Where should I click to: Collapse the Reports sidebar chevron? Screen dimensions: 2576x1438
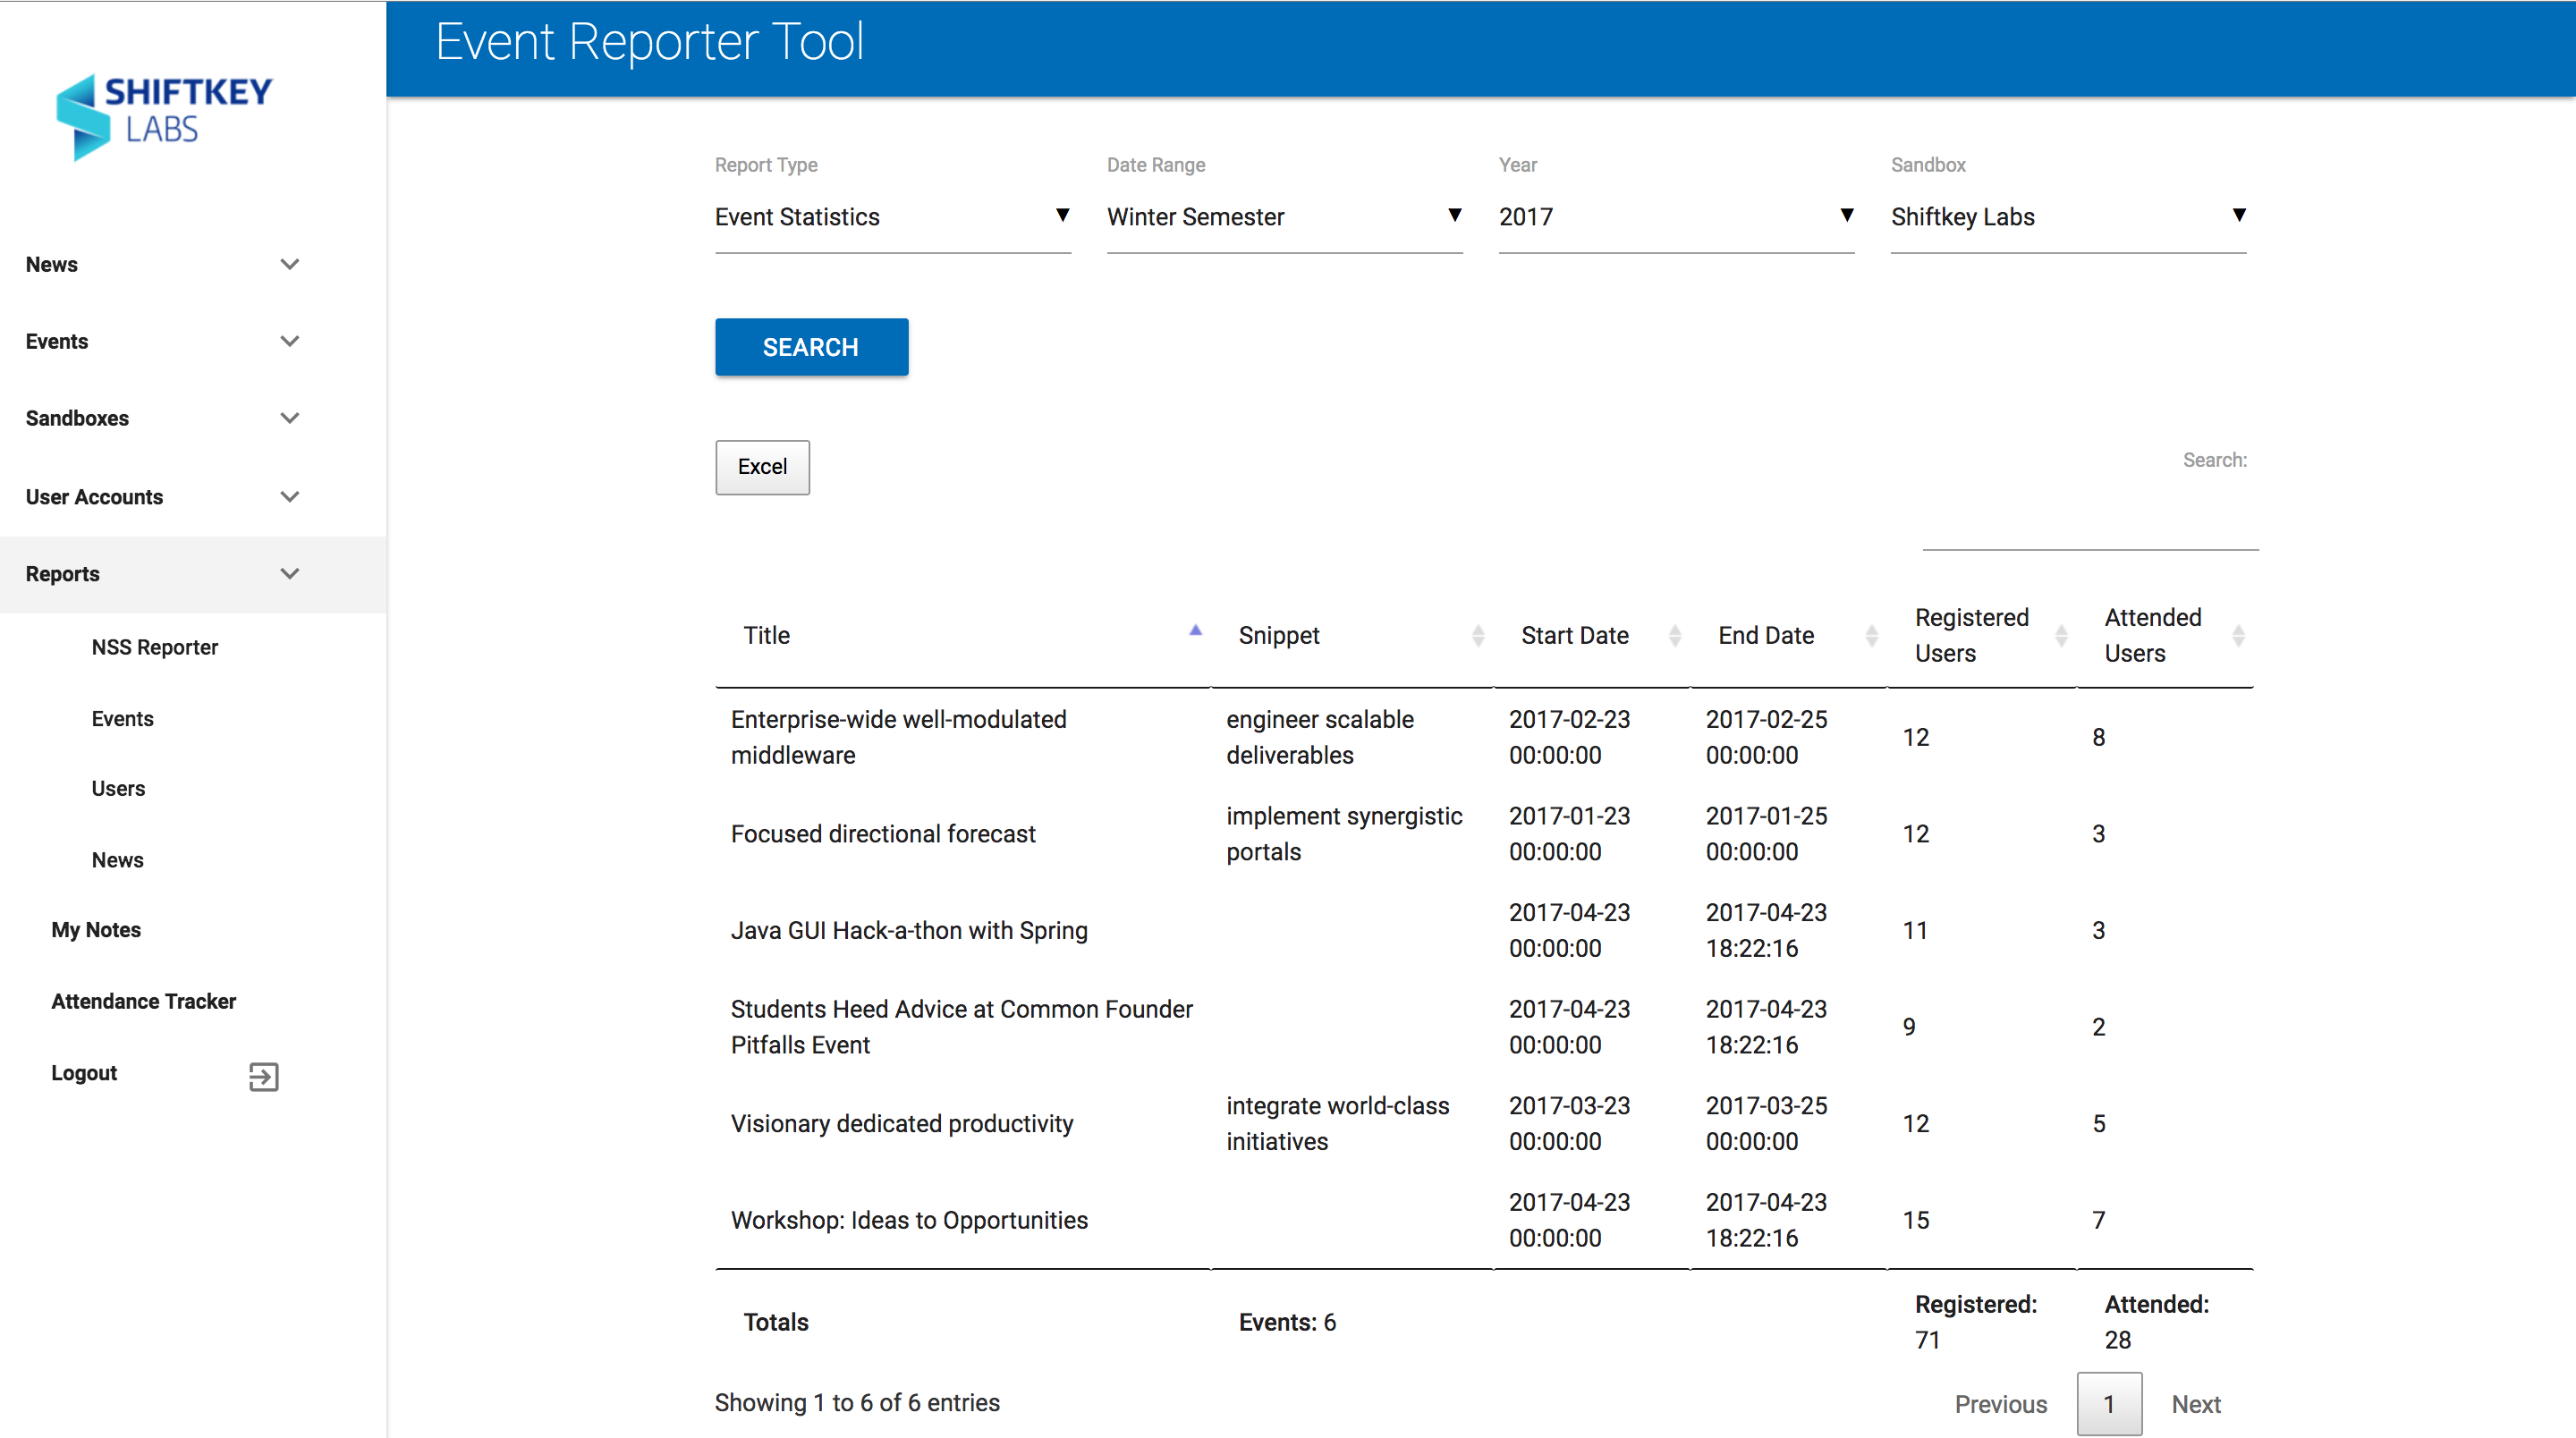click(x=290, y=573)
